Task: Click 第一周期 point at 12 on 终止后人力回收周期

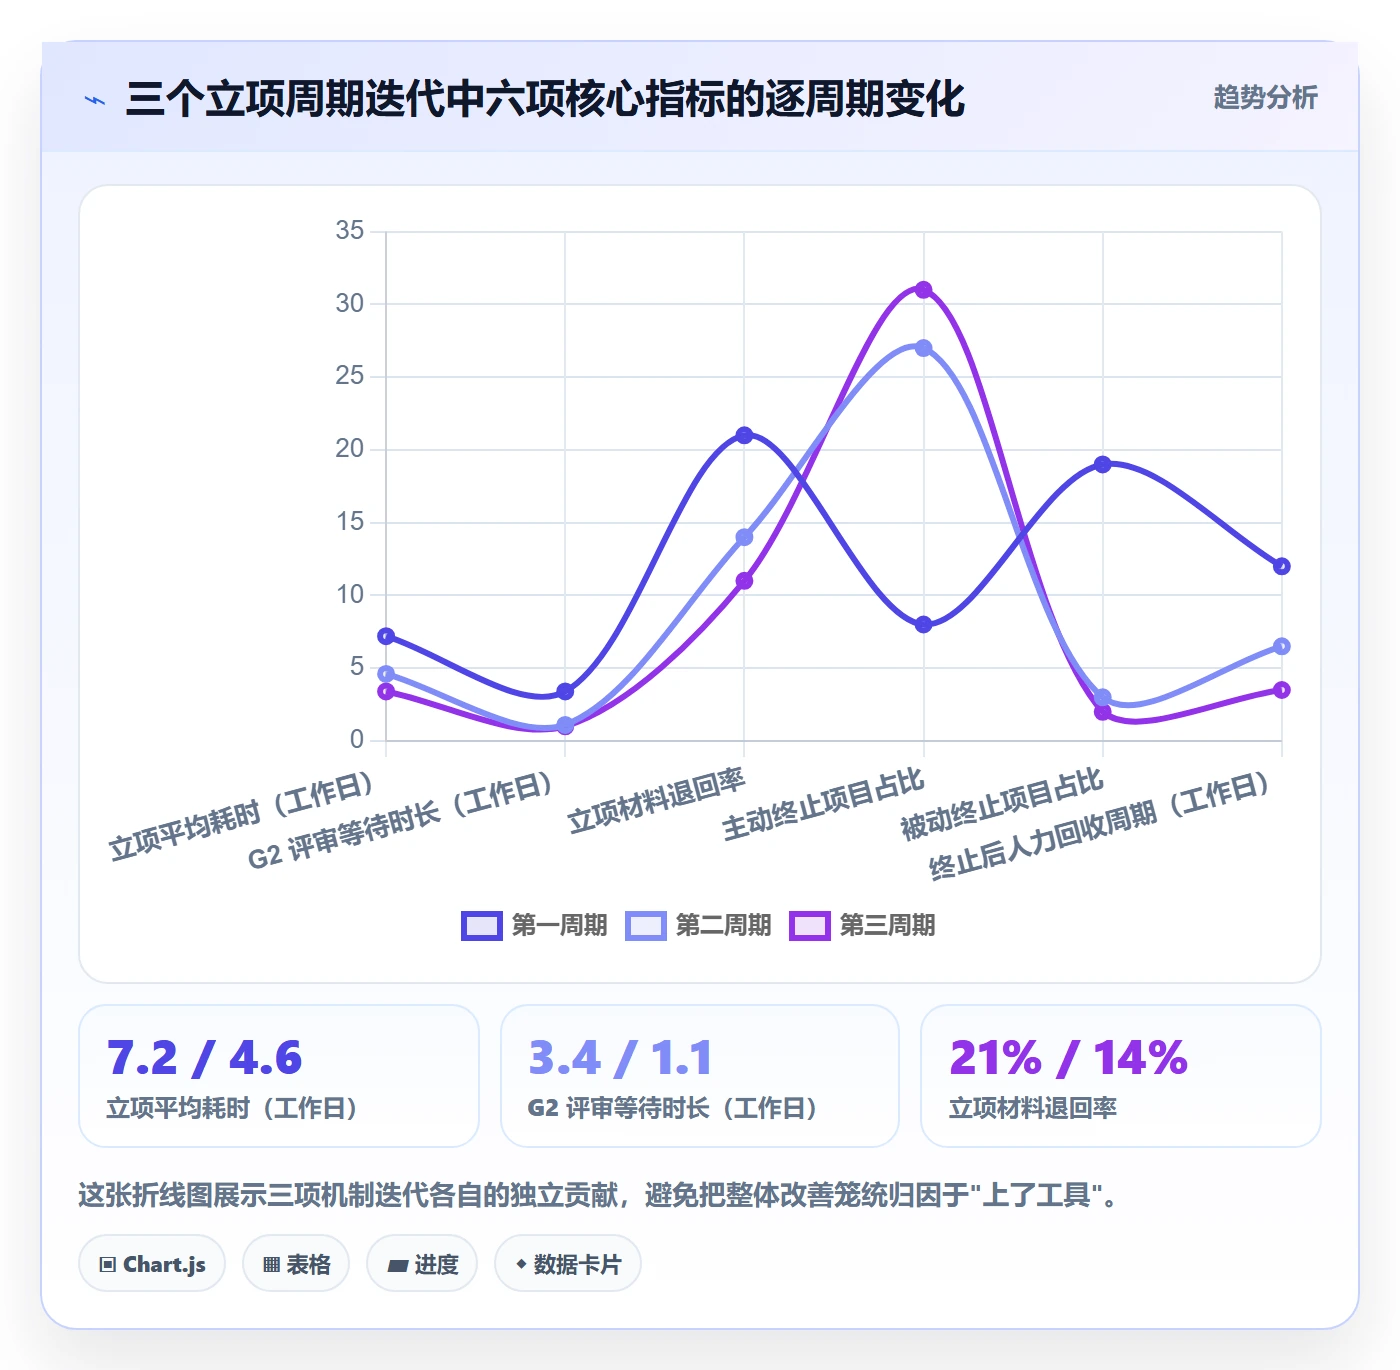Action: click(x=1282, y=566)
